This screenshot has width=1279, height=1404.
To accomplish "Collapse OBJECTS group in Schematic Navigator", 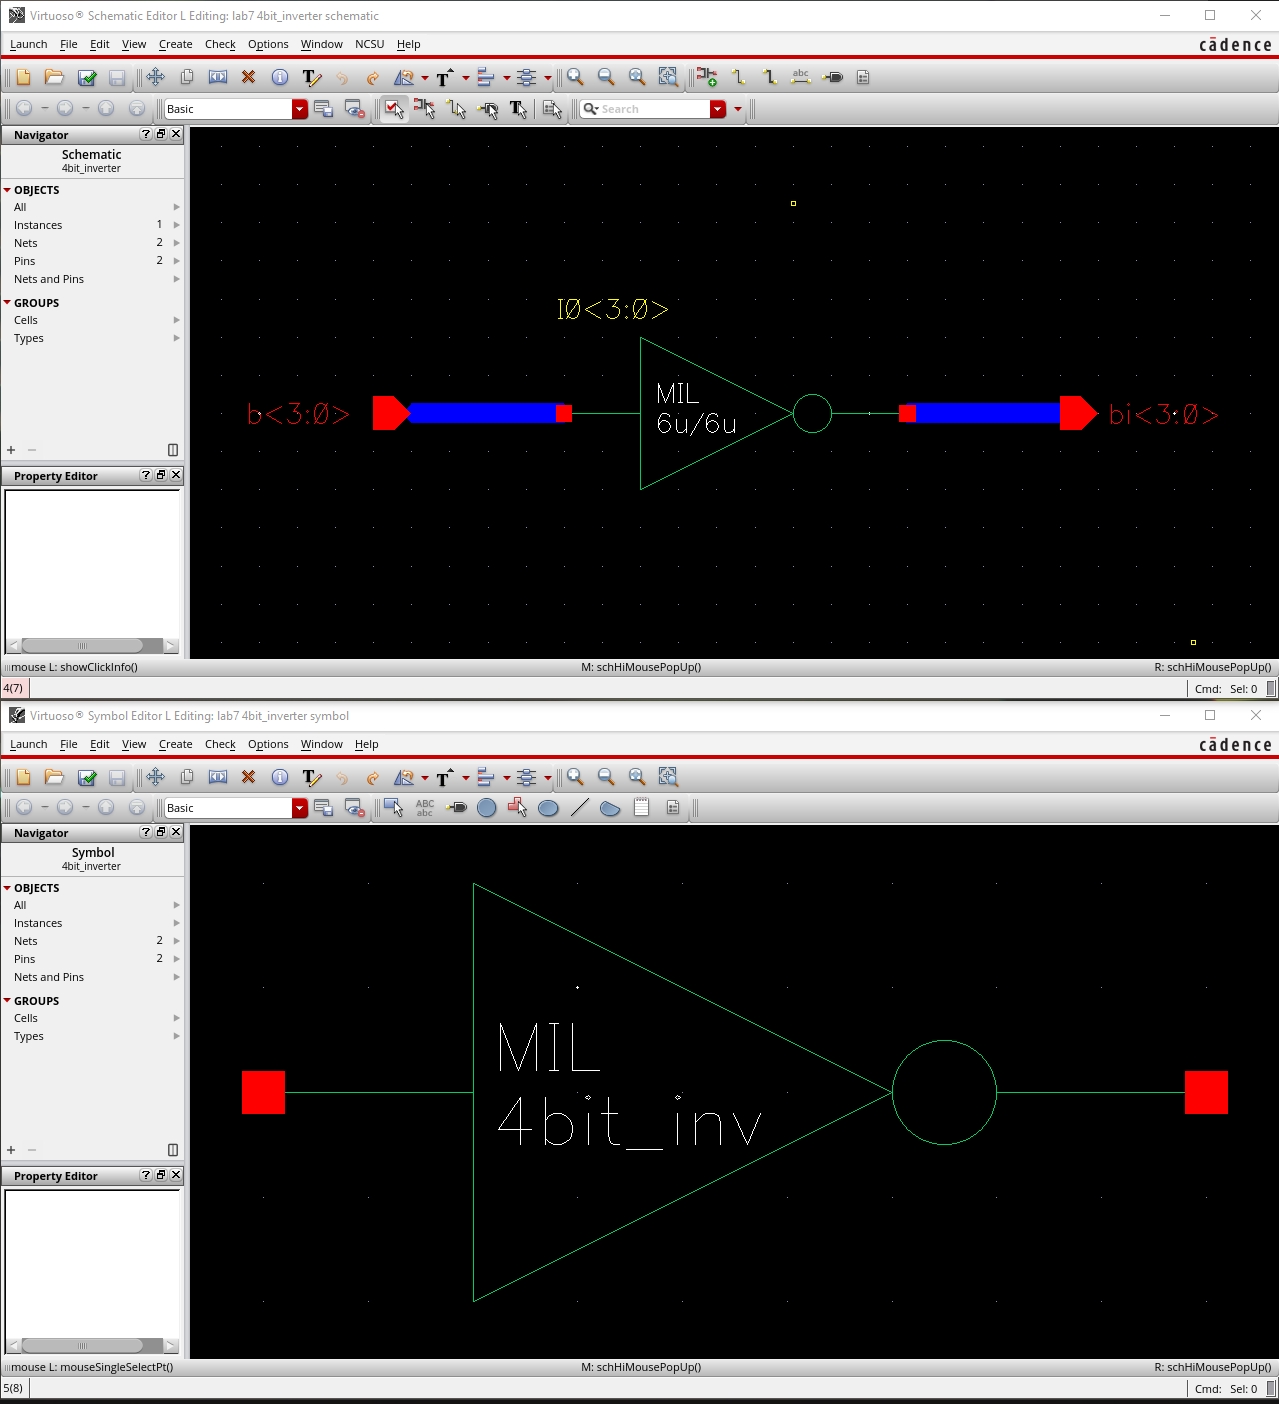I will (7, 190).
